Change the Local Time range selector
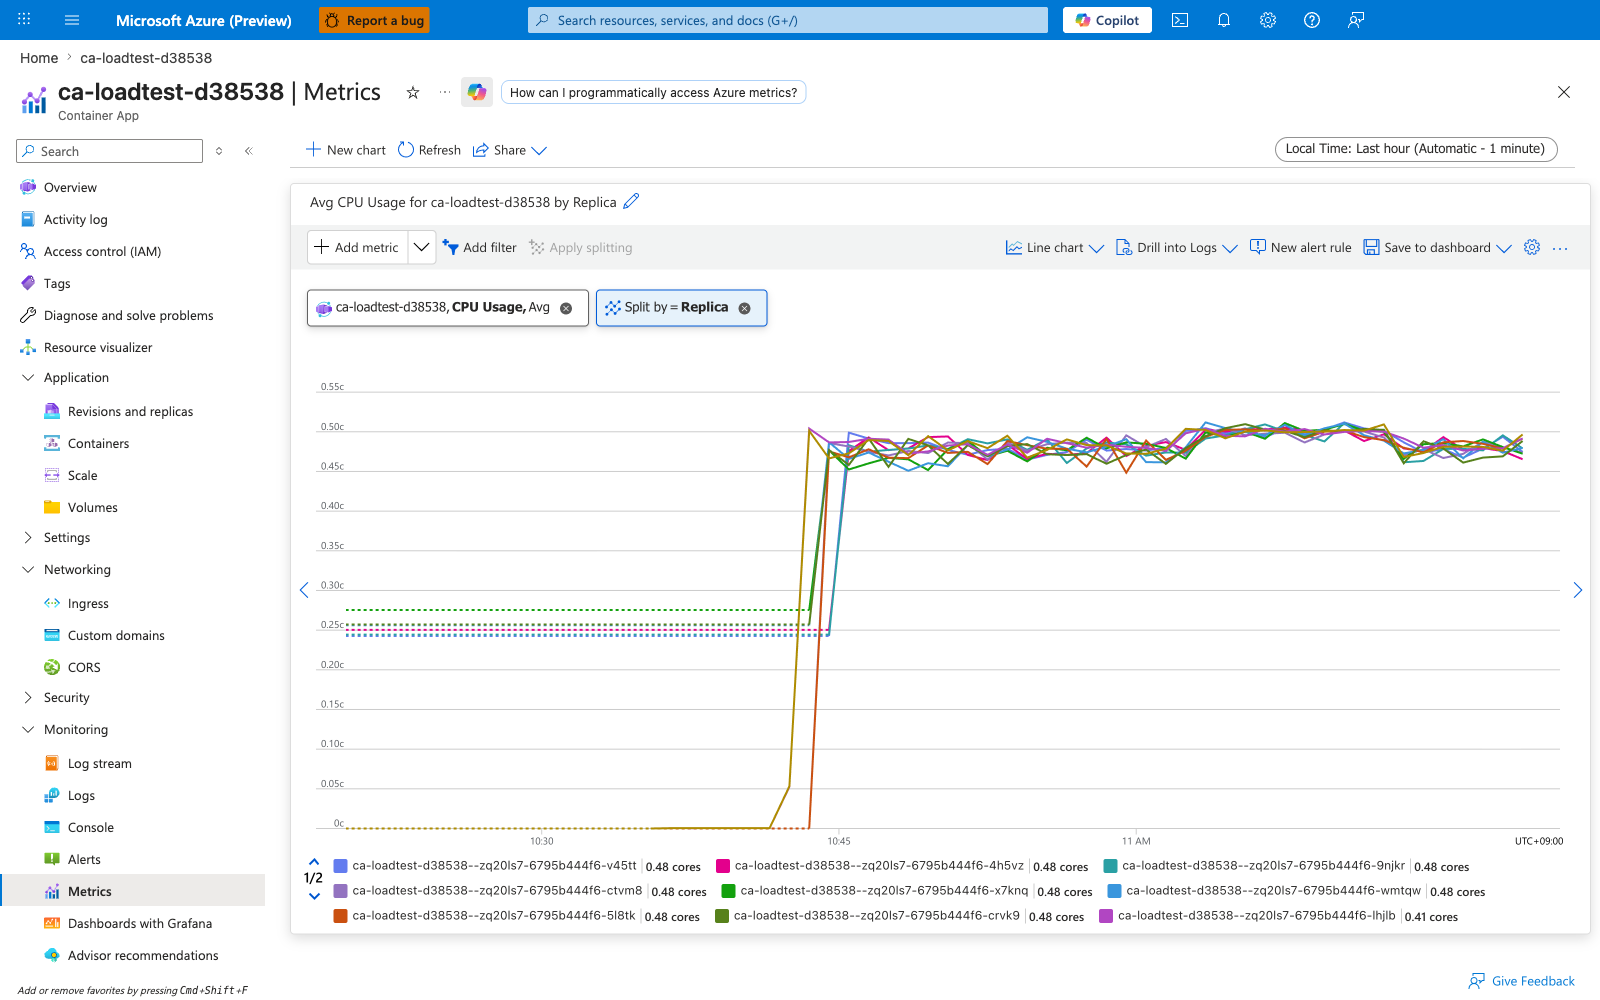Screen dimensions: 1600x1000 pos(1416,149)
